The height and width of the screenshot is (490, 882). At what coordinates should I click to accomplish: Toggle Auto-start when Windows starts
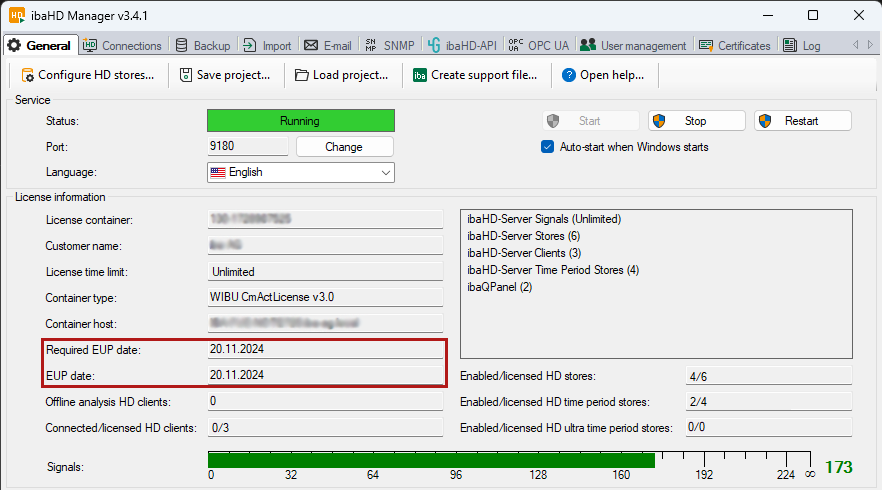point(547,147)
